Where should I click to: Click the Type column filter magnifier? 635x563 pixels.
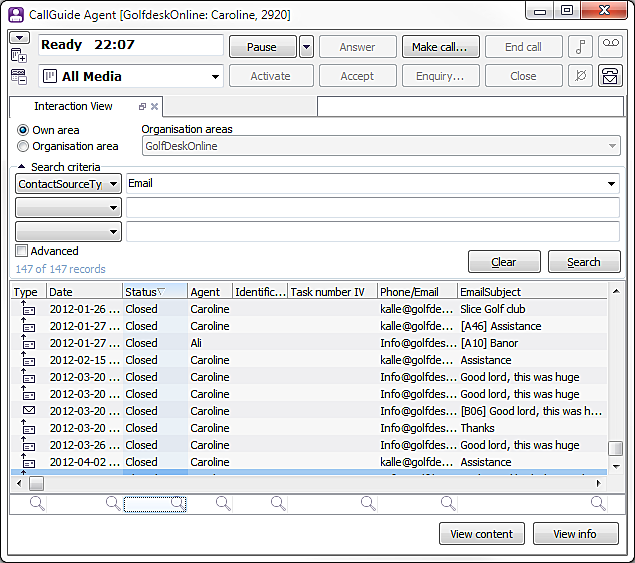coord(37,503)
